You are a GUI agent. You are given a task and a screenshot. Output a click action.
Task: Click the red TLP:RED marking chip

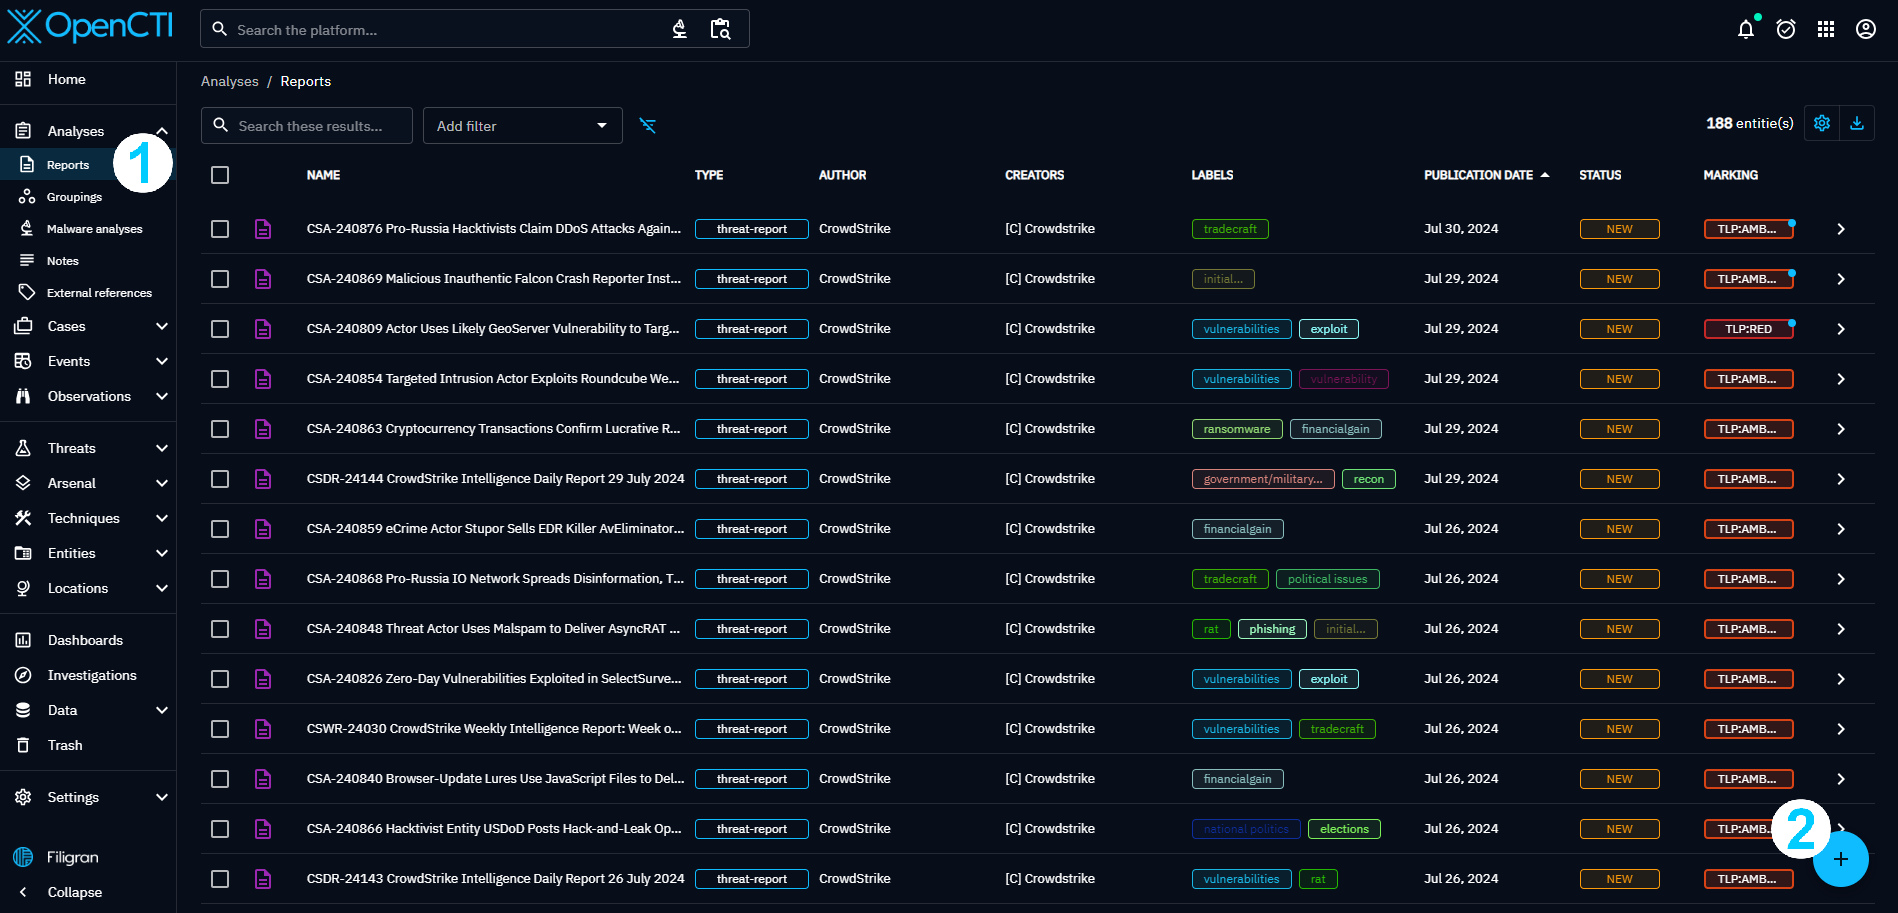1747,329
